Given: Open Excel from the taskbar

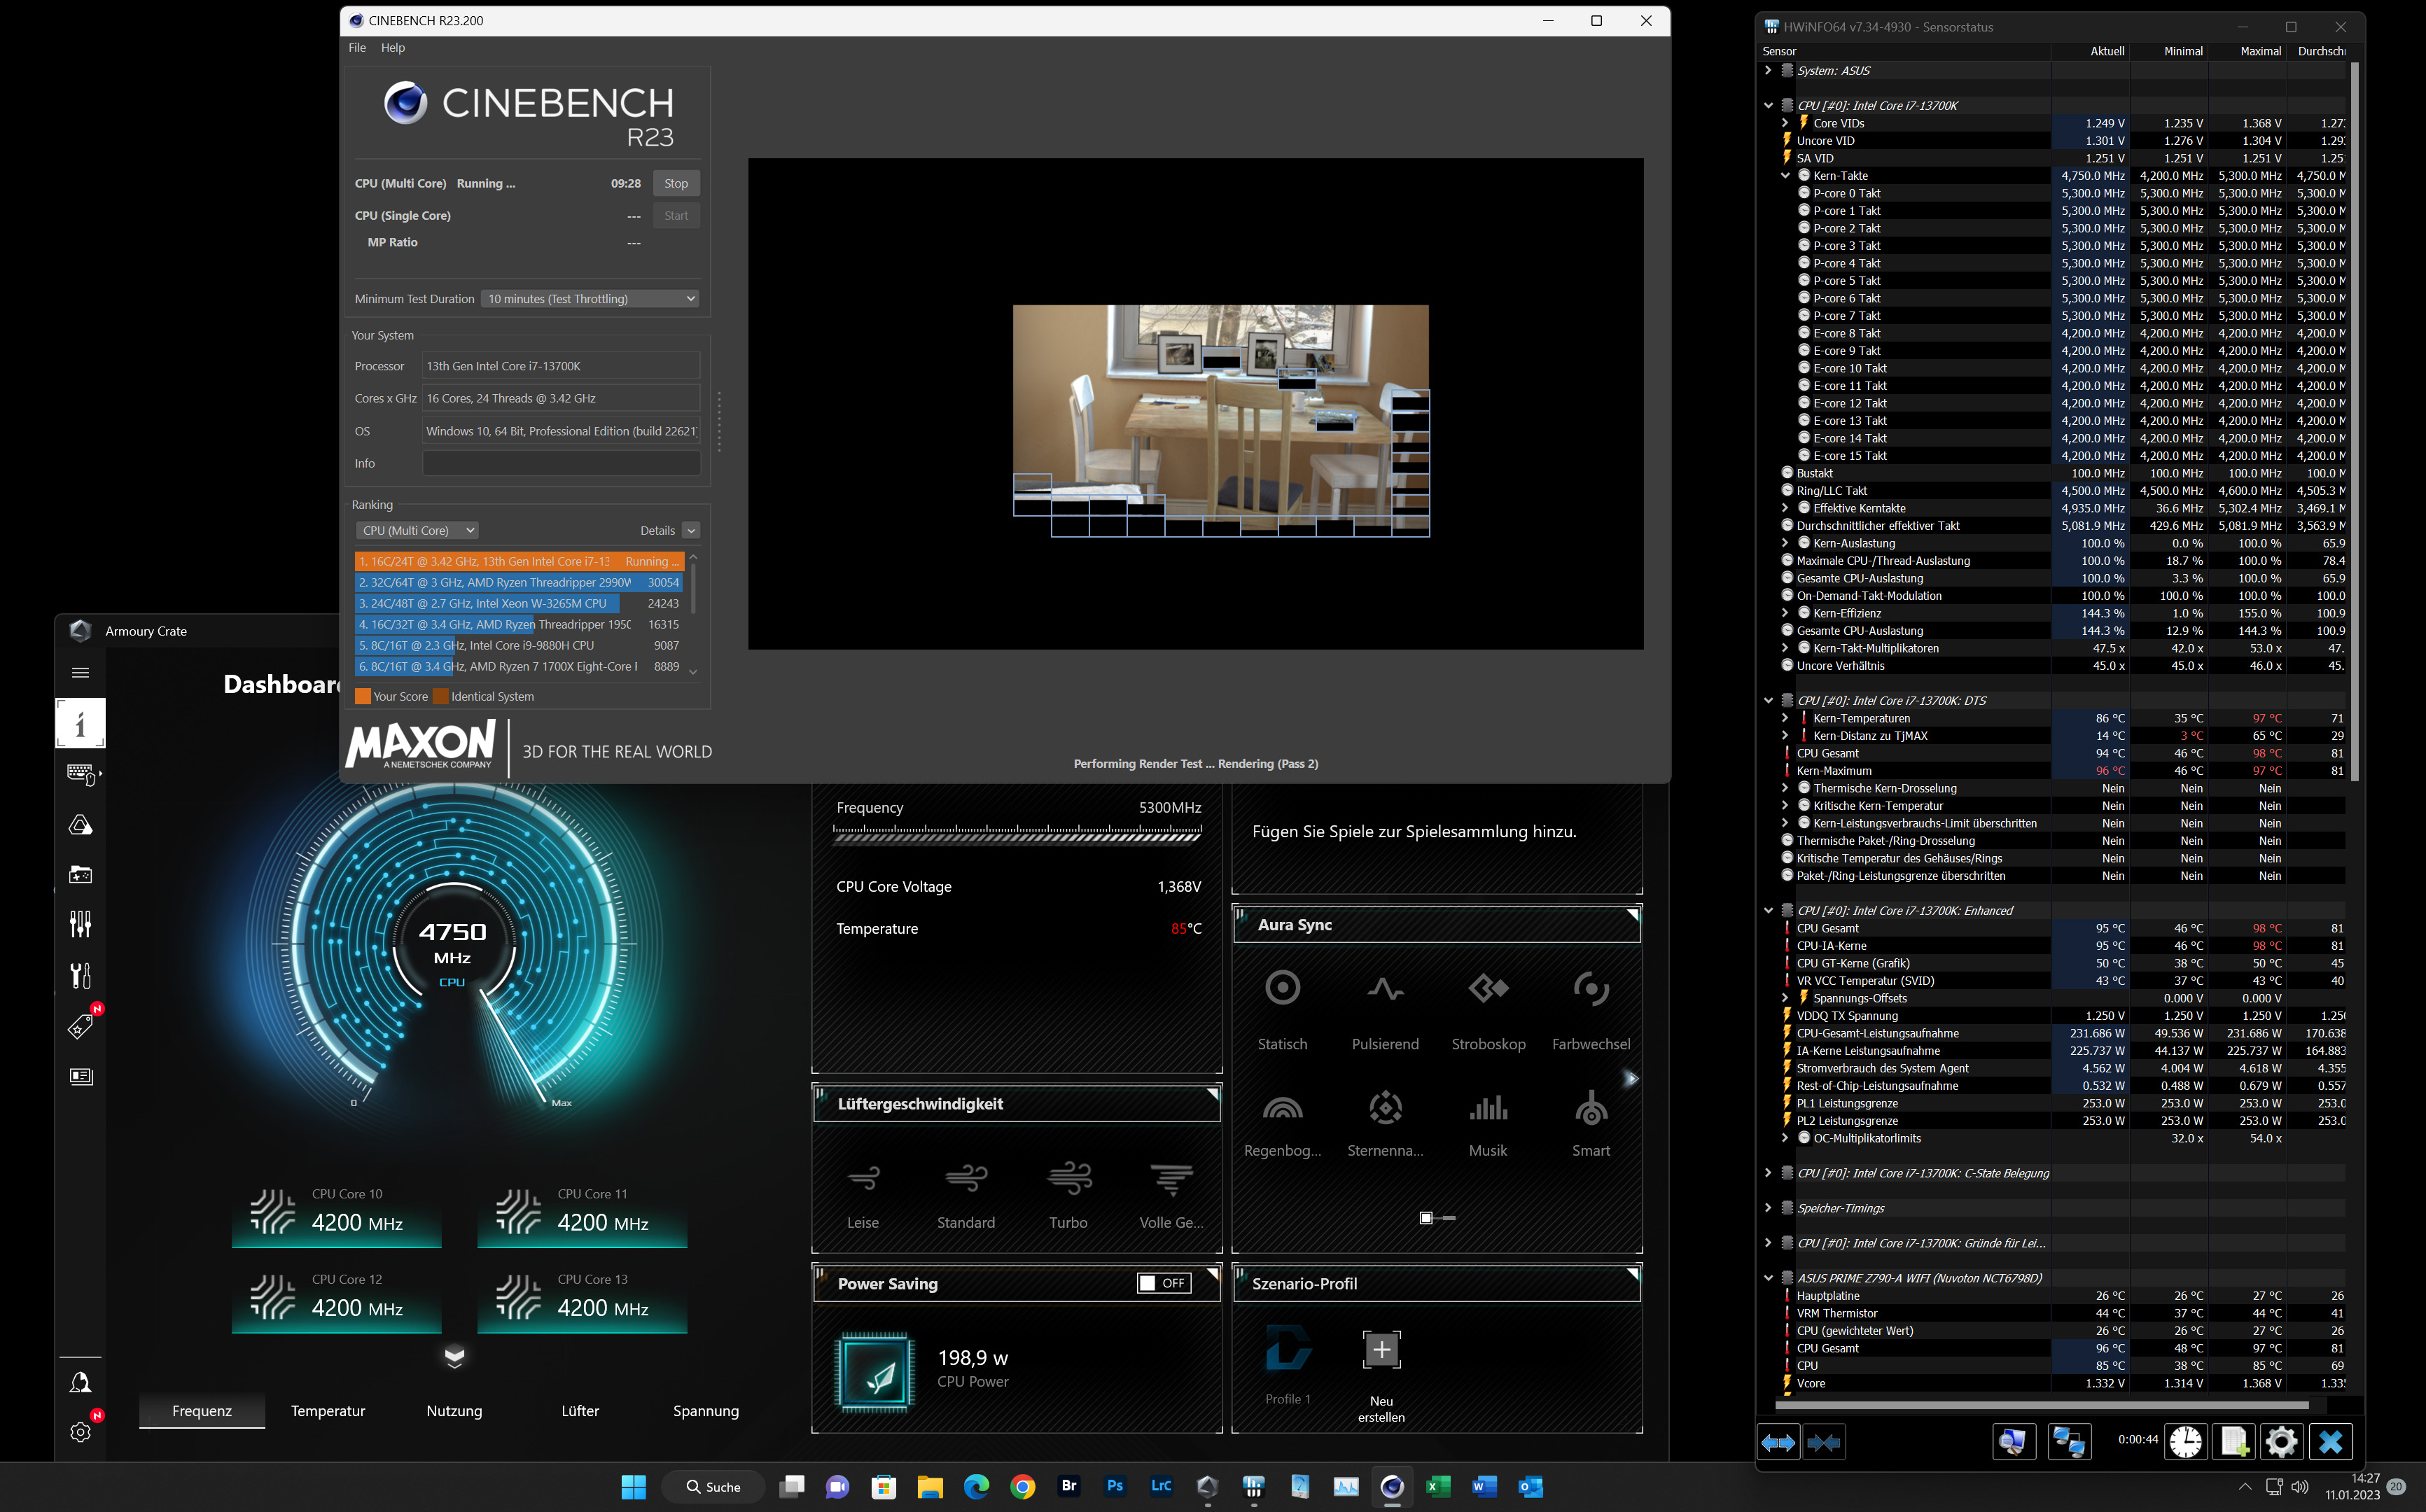Looking at the screenshot, I should pyautogui.click(x=1437, y=1487).
